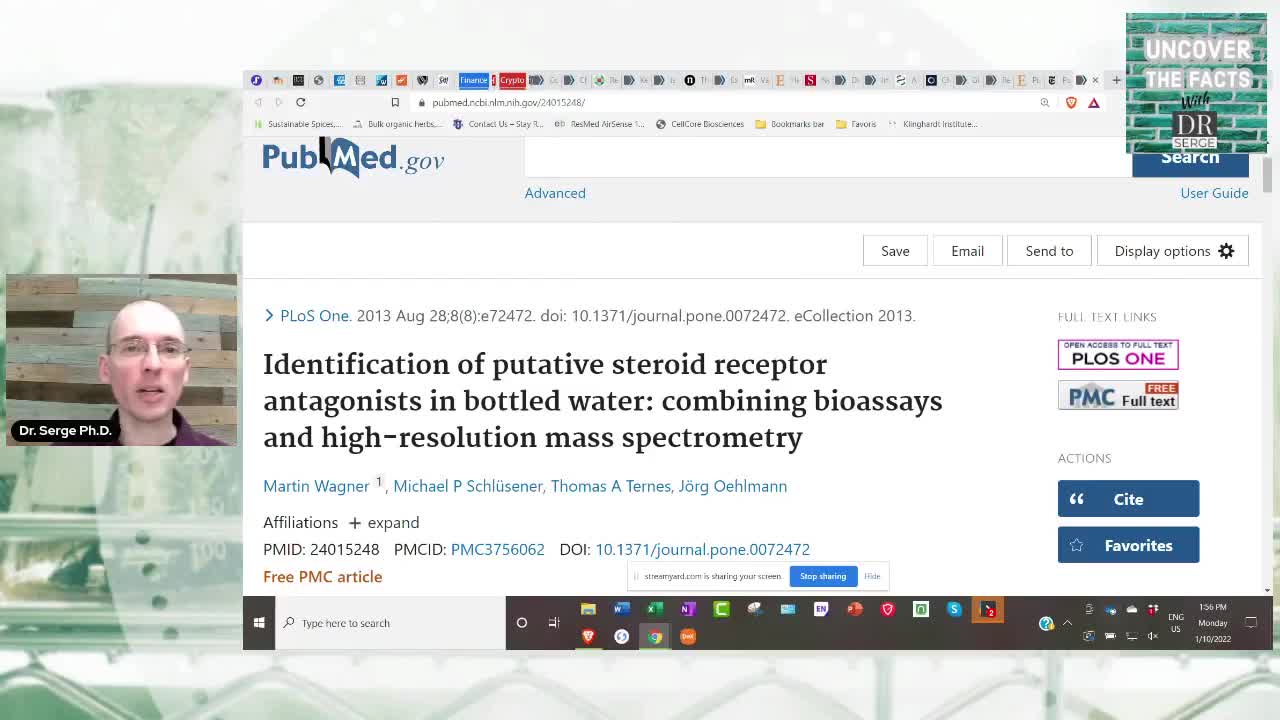Open the Klinghardt Institute bookmark

click(932, 124)
